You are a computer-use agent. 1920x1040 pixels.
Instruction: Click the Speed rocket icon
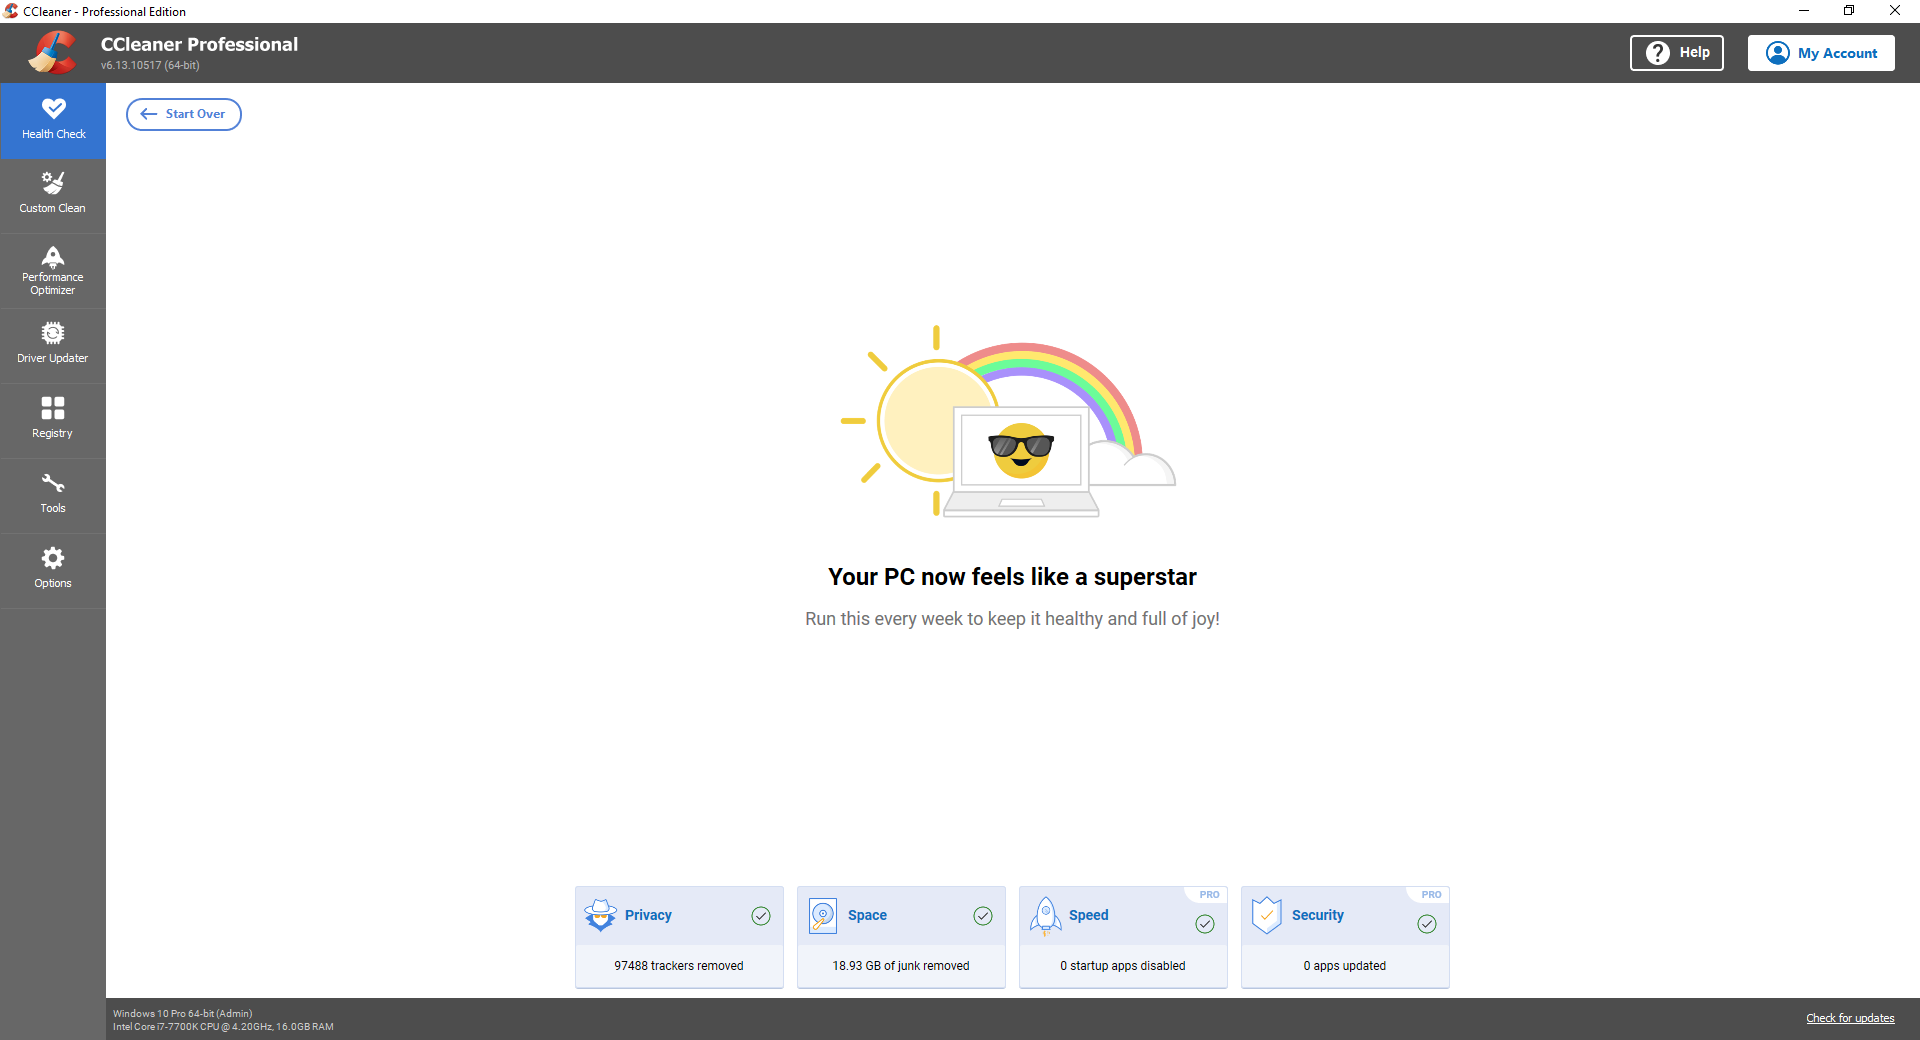pos(1046,916)
